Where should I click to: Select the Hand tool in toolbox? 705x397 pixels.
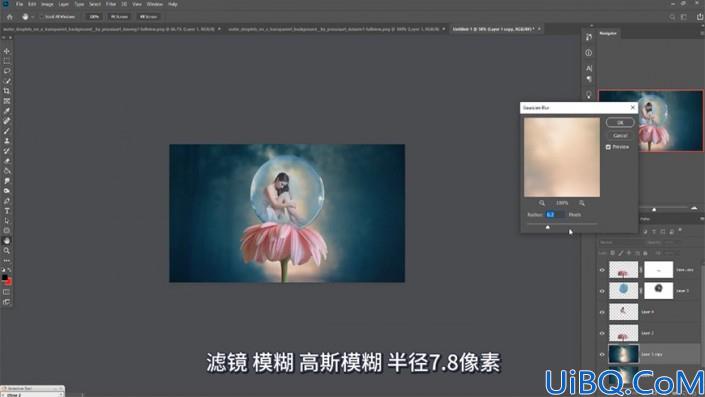pos(7,241)
